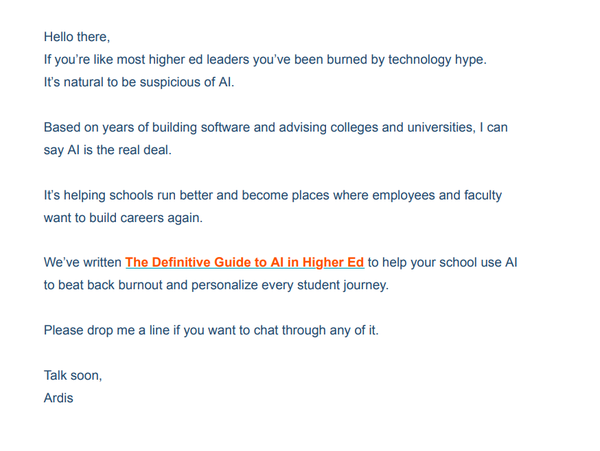This screenshot has height=451, width=600.
Task: Click the signature name "Ardis"
Action: coord(59,398)
